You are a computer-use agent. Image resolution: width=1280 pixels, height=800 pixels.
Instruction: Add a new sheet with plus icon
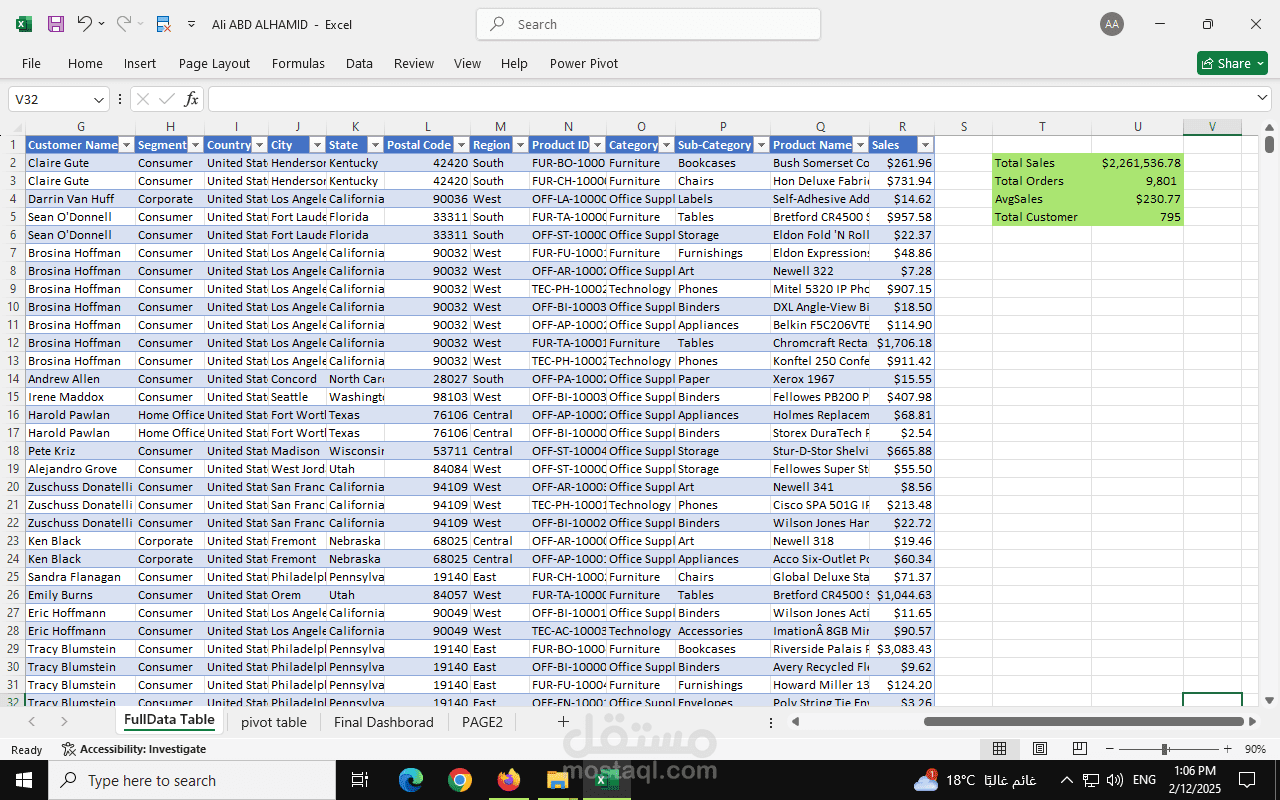(563, 721)
